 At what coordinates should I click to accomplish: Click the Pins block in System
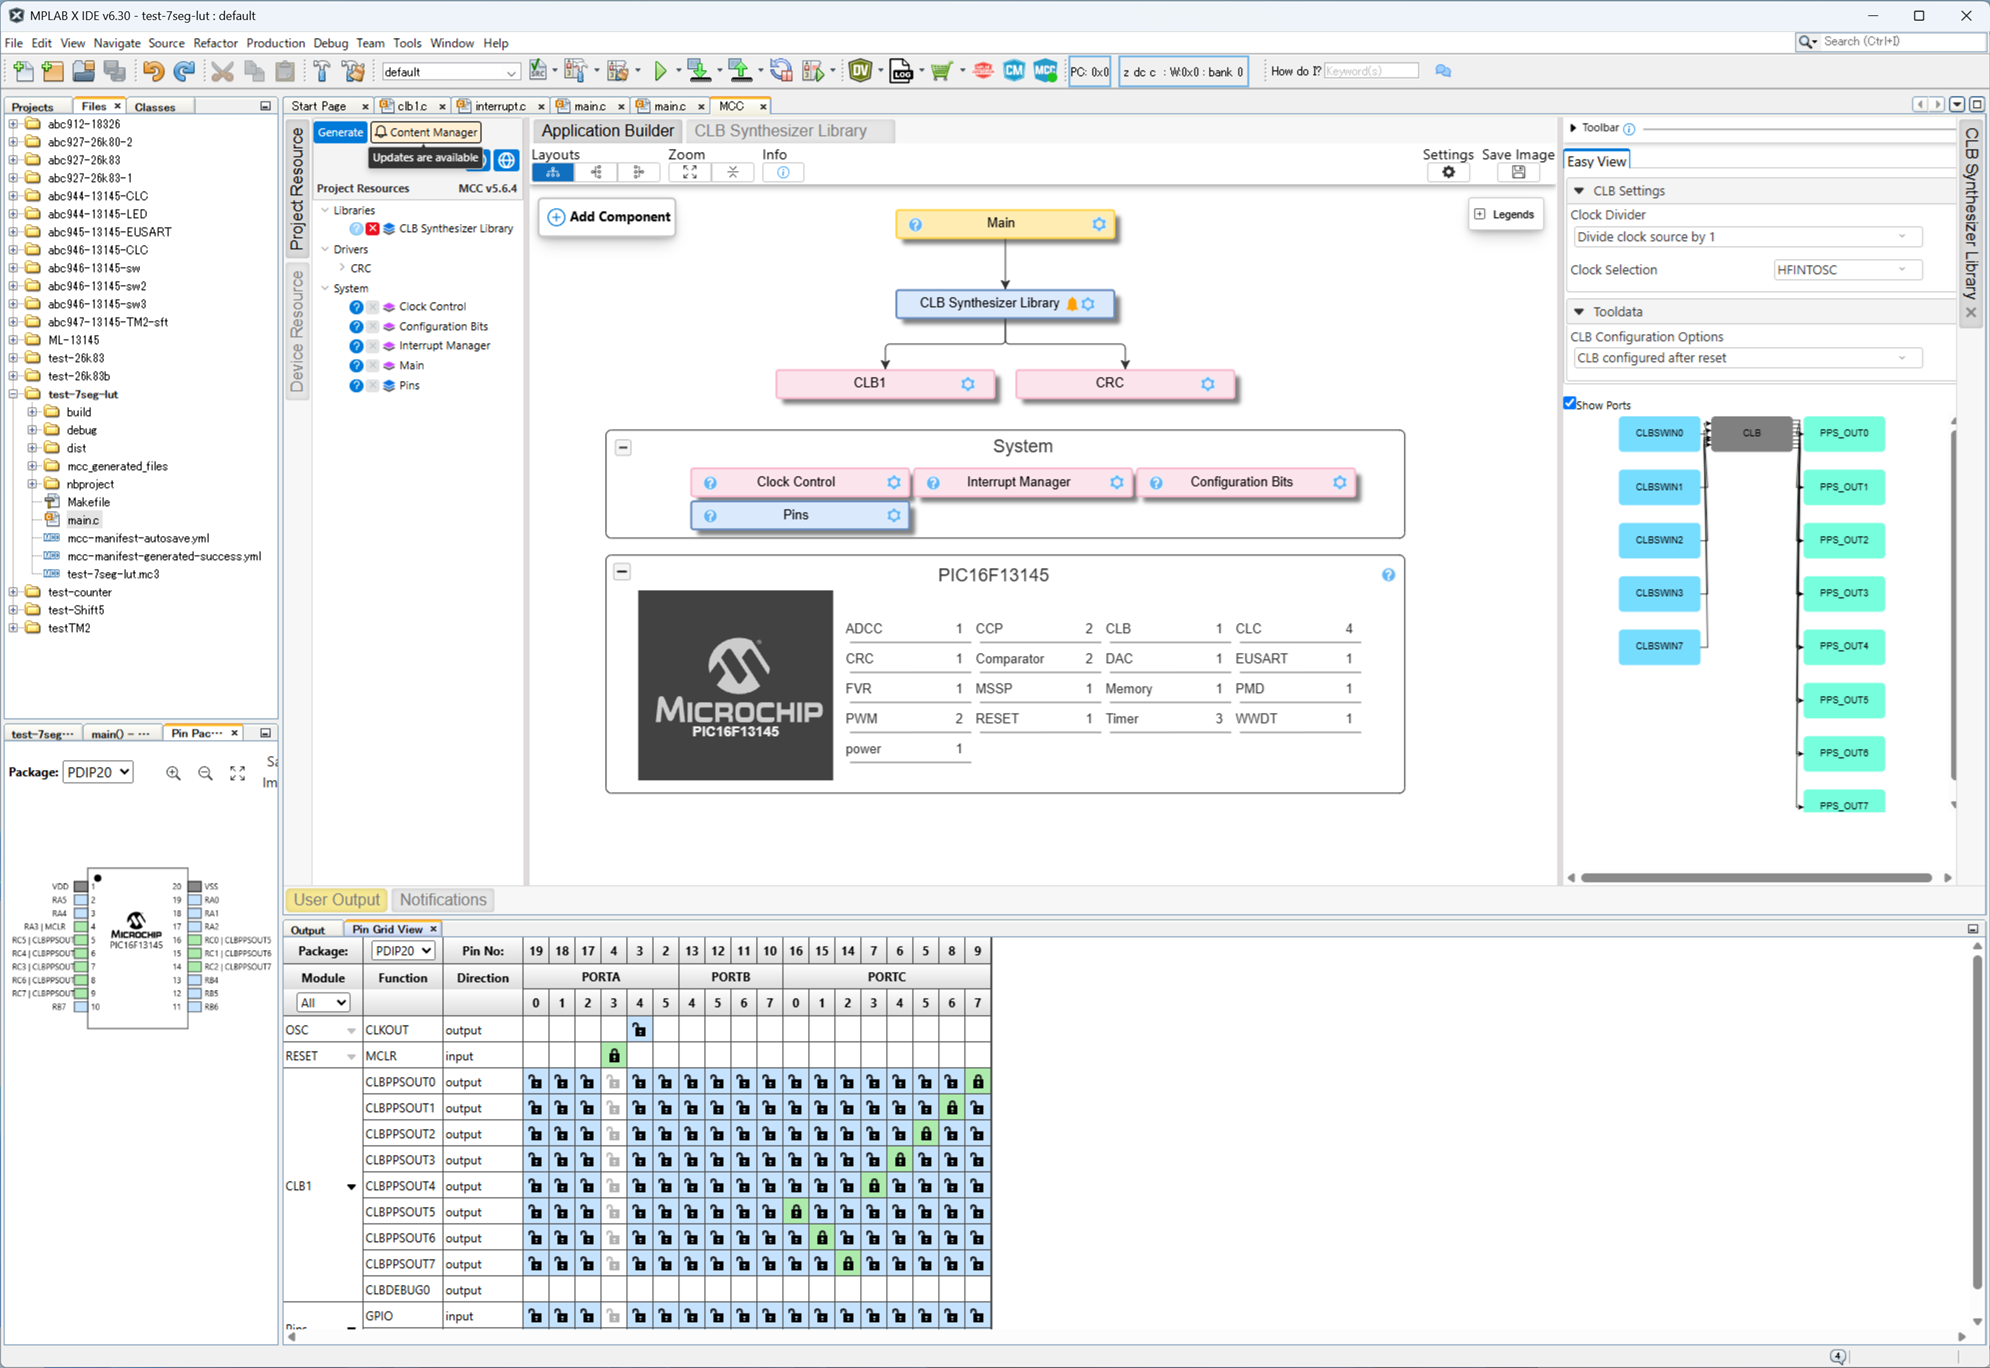tap(799, 515)
